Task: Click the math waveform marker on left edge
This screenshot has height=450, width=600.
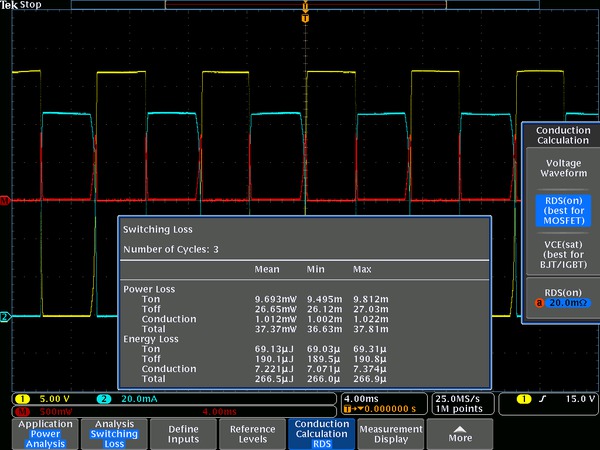Action: point(5,201)
